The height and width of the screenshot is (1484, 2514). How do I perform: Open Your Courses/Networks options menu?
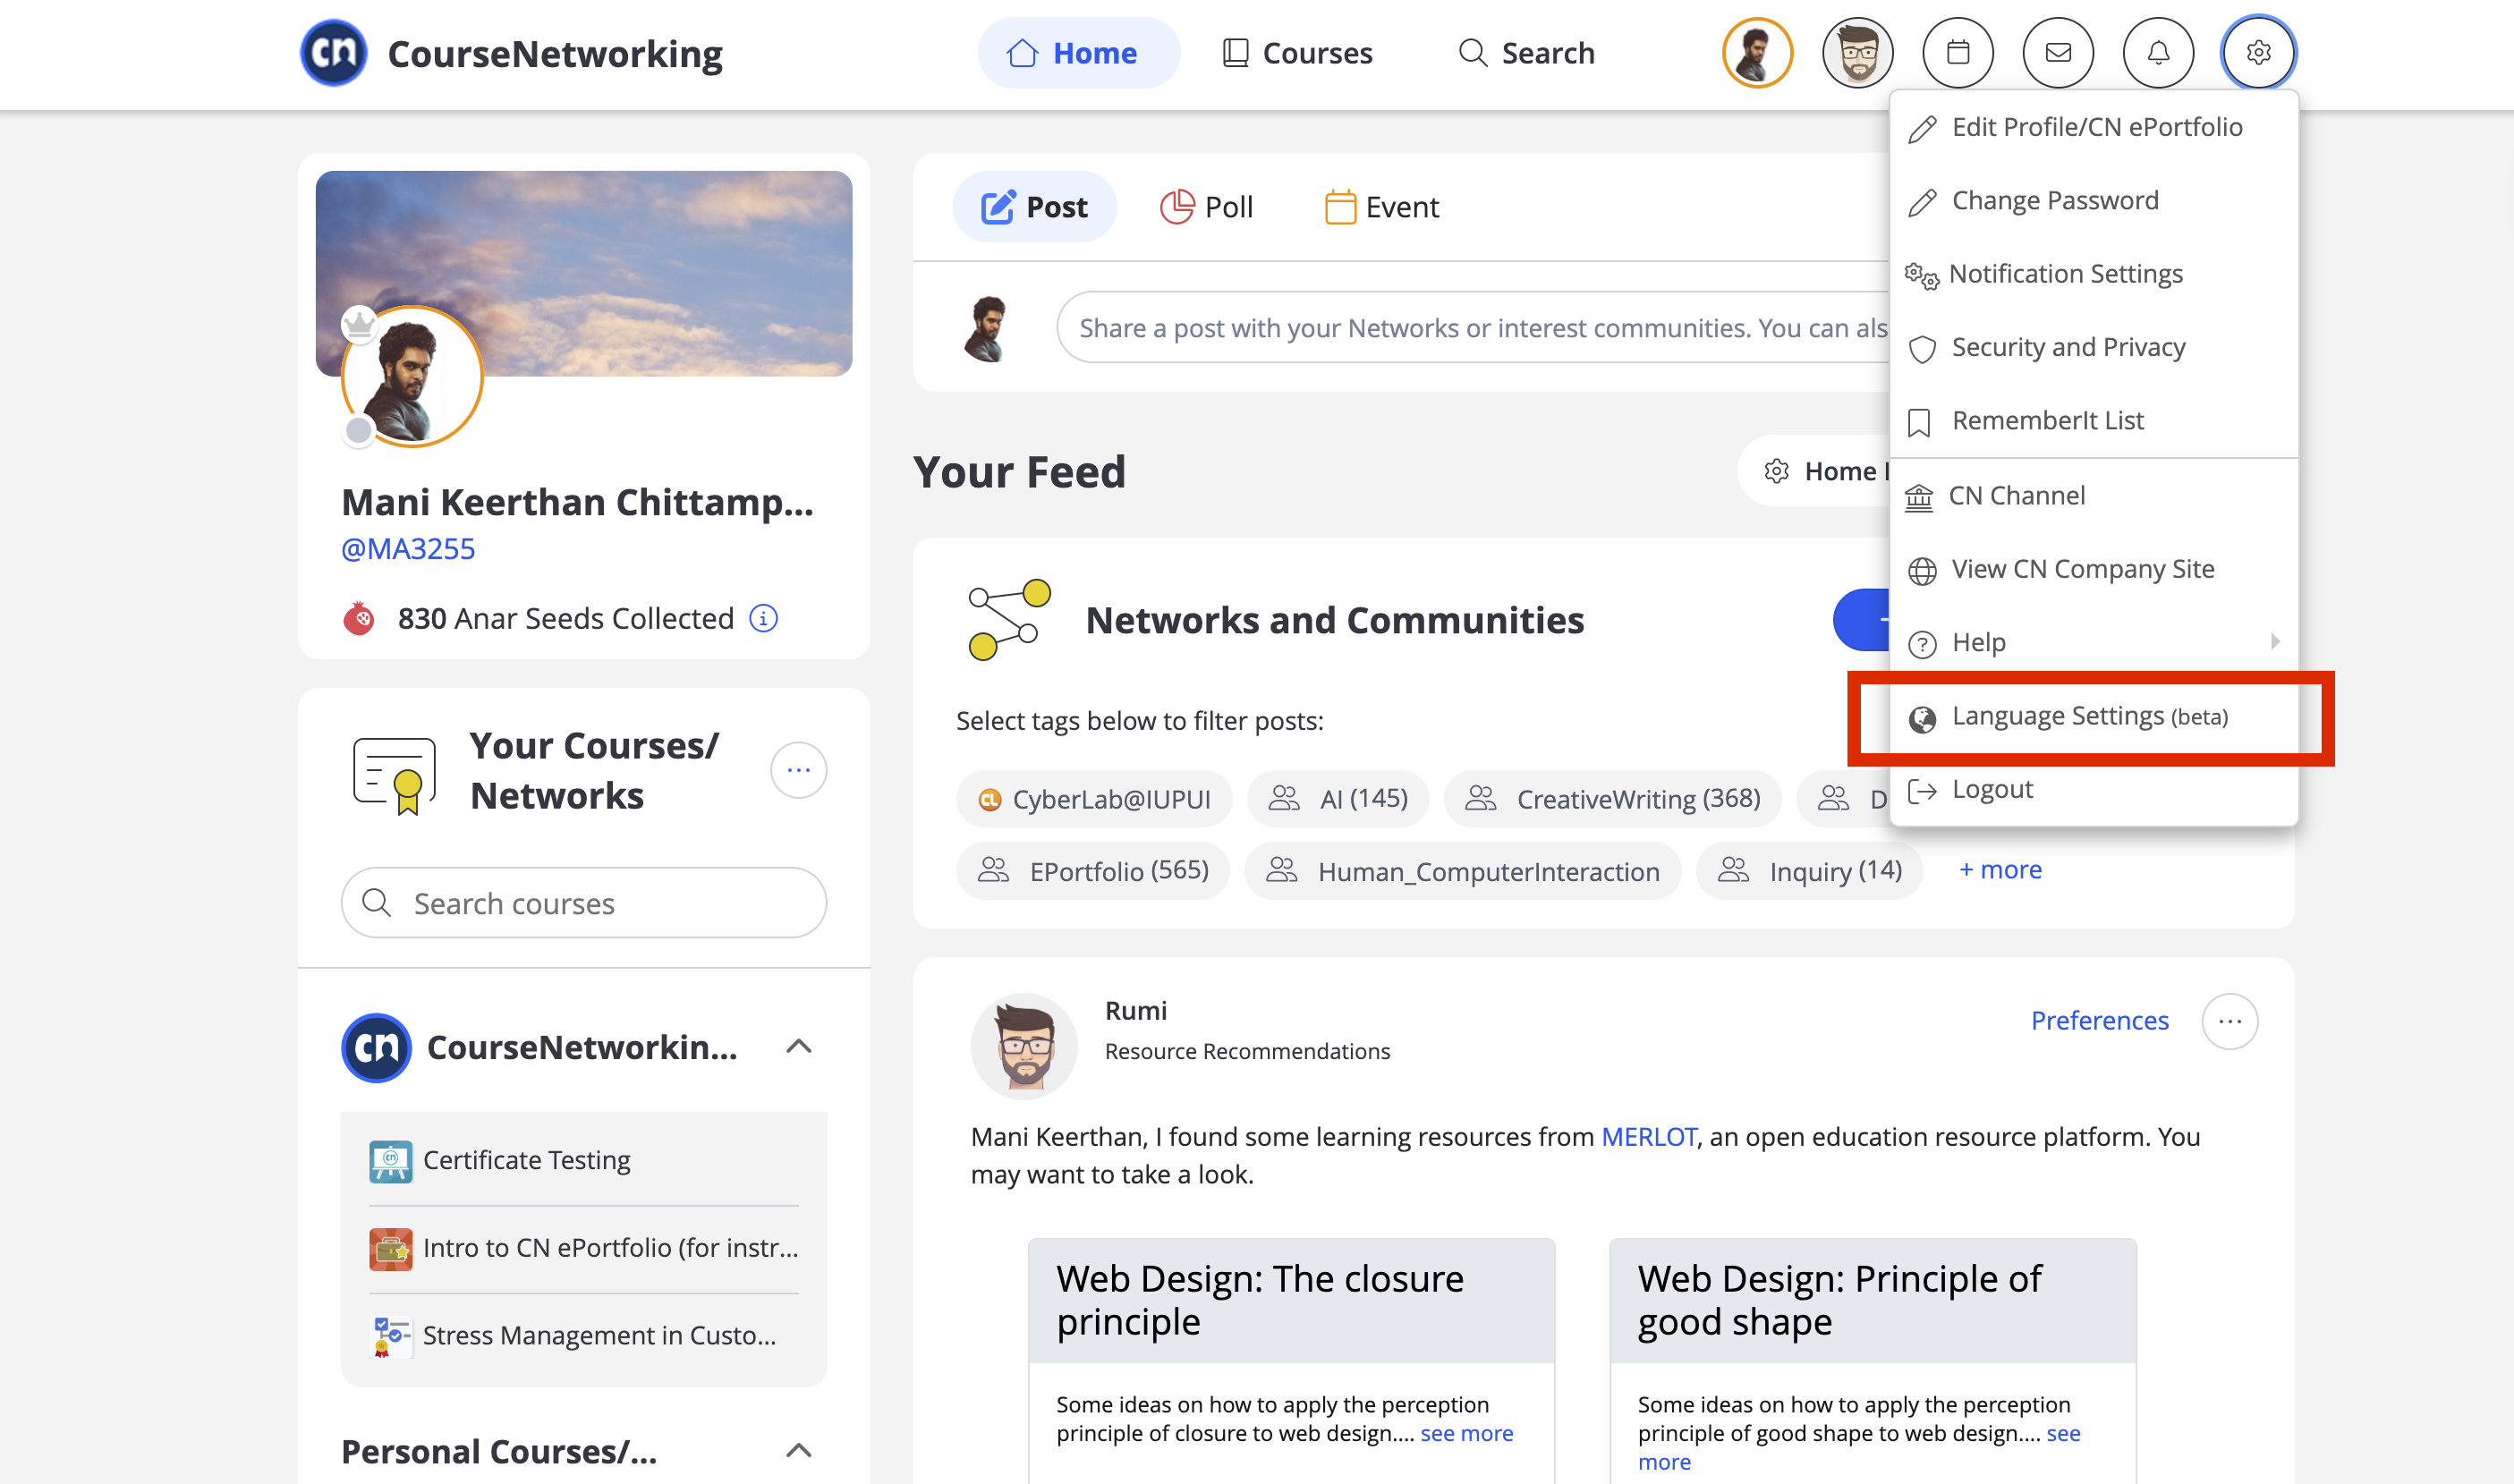(x=798, y=770)
